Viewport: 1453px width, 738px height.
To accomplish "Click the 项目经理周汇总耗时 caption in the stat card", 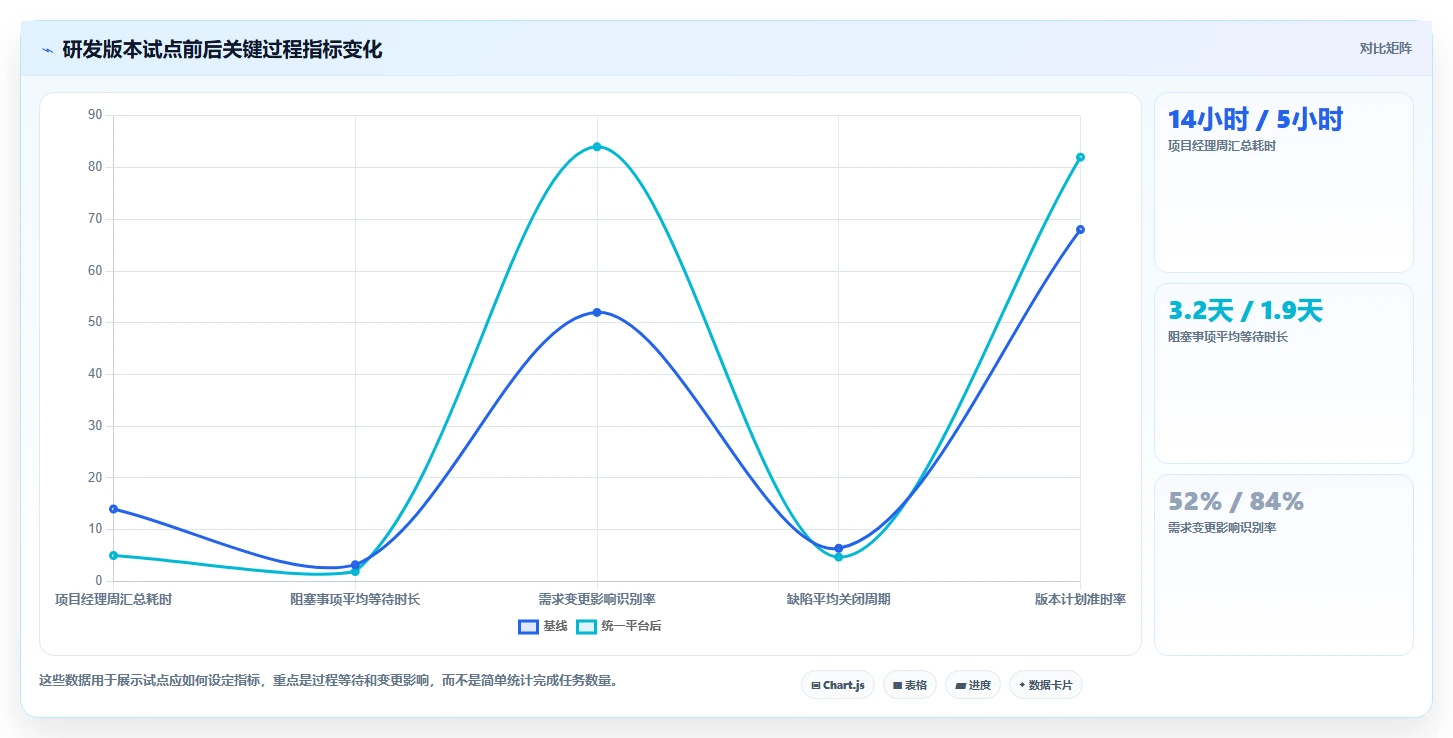I will pos(1221,146).
